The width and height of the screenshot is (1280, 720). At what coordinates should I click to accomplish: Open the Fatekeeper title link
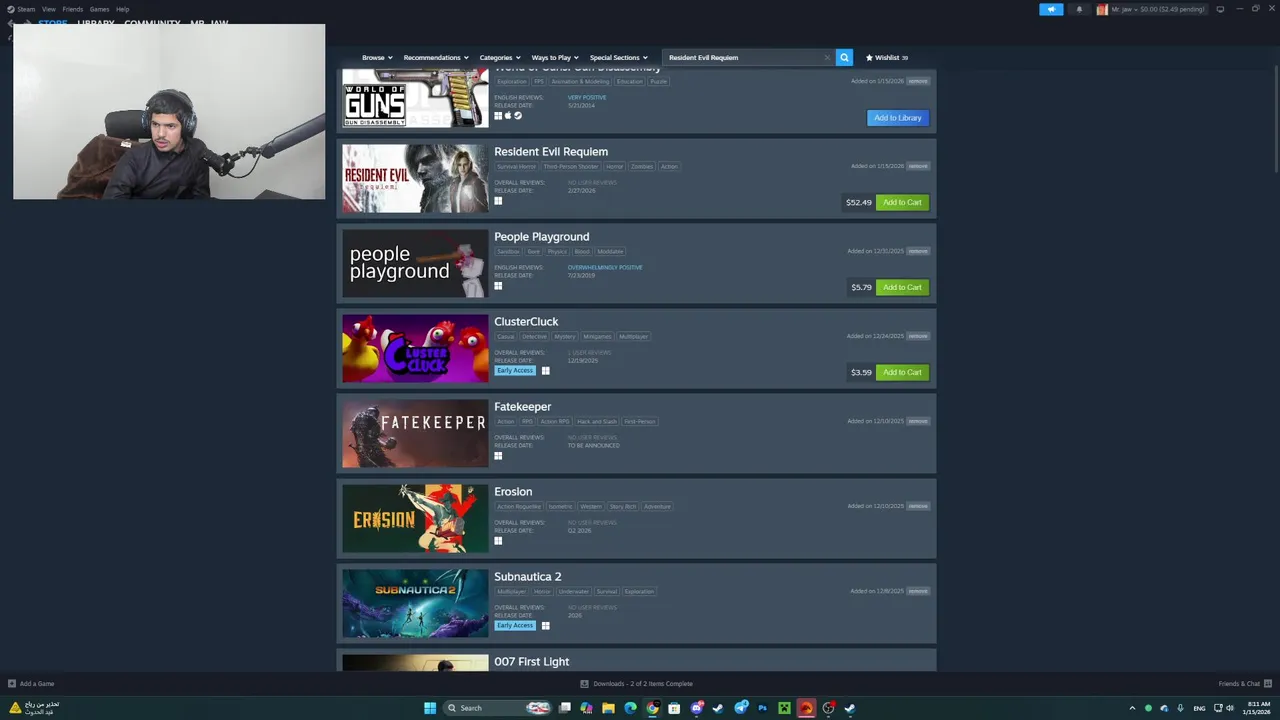tap(522, 407)
